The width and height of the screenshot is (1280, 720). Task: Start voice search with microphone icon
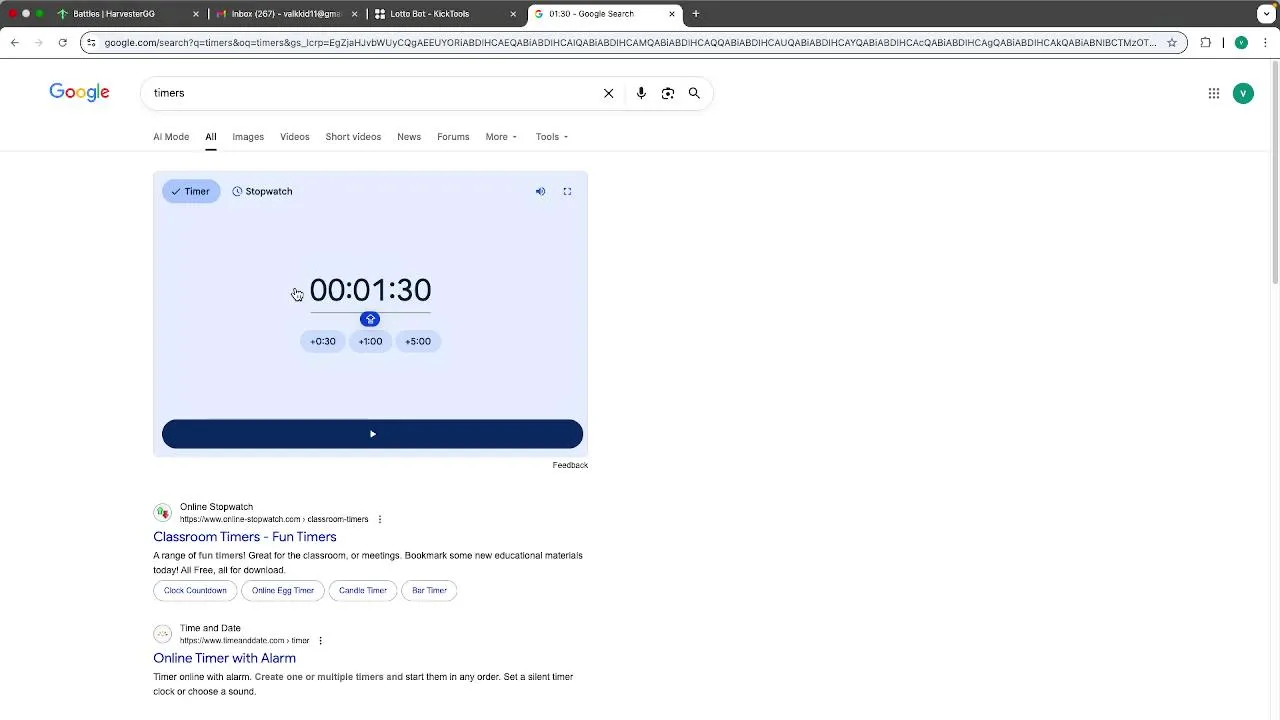tap(641, 93)
